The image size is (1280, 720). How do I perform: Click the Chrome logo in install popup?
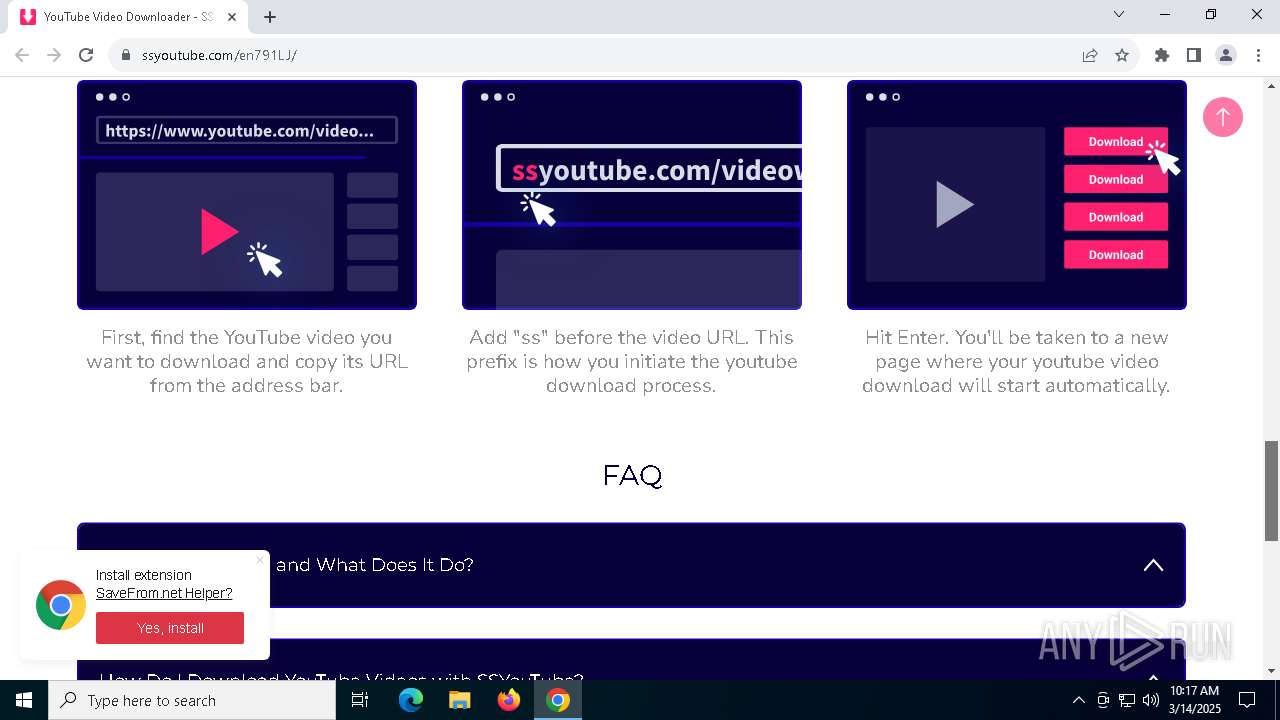[x=61, y=605]
